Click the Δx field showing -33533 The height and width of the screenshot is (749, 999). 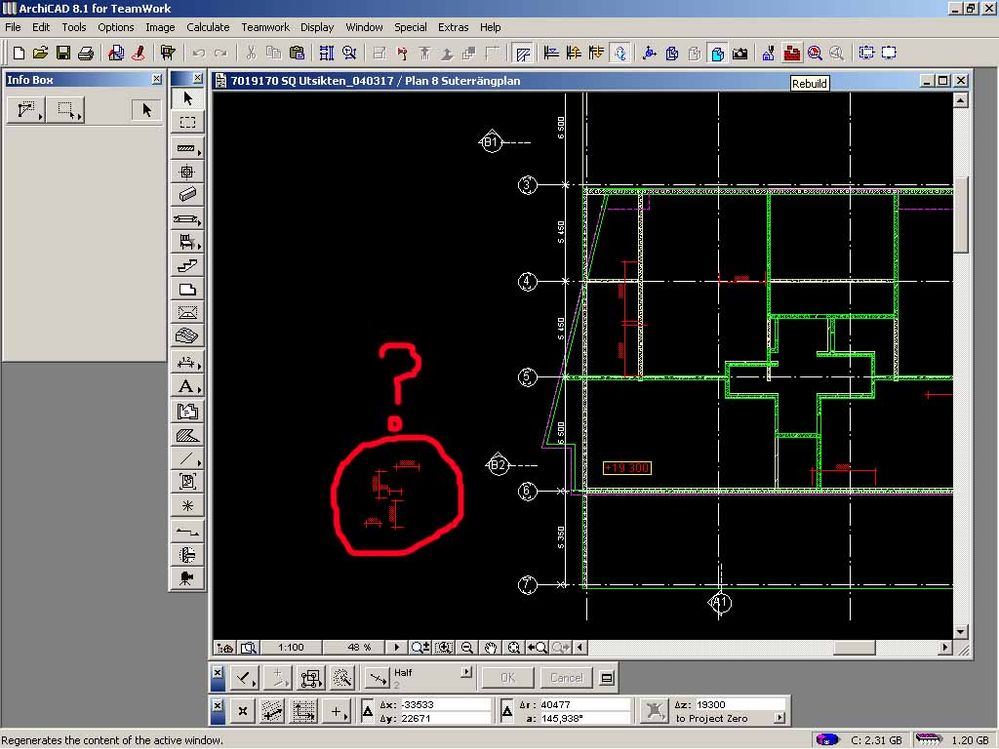coord(445,704)
